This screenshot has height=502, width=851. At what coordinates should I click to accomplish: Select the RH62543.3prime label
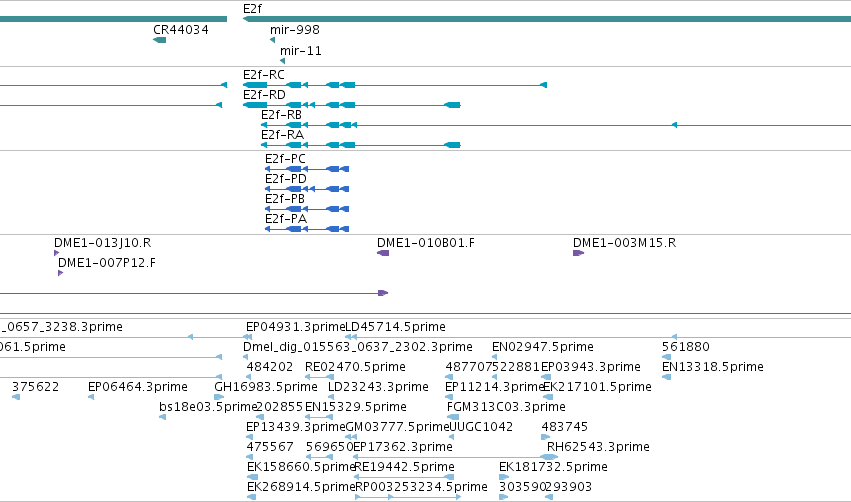point(598,448)
